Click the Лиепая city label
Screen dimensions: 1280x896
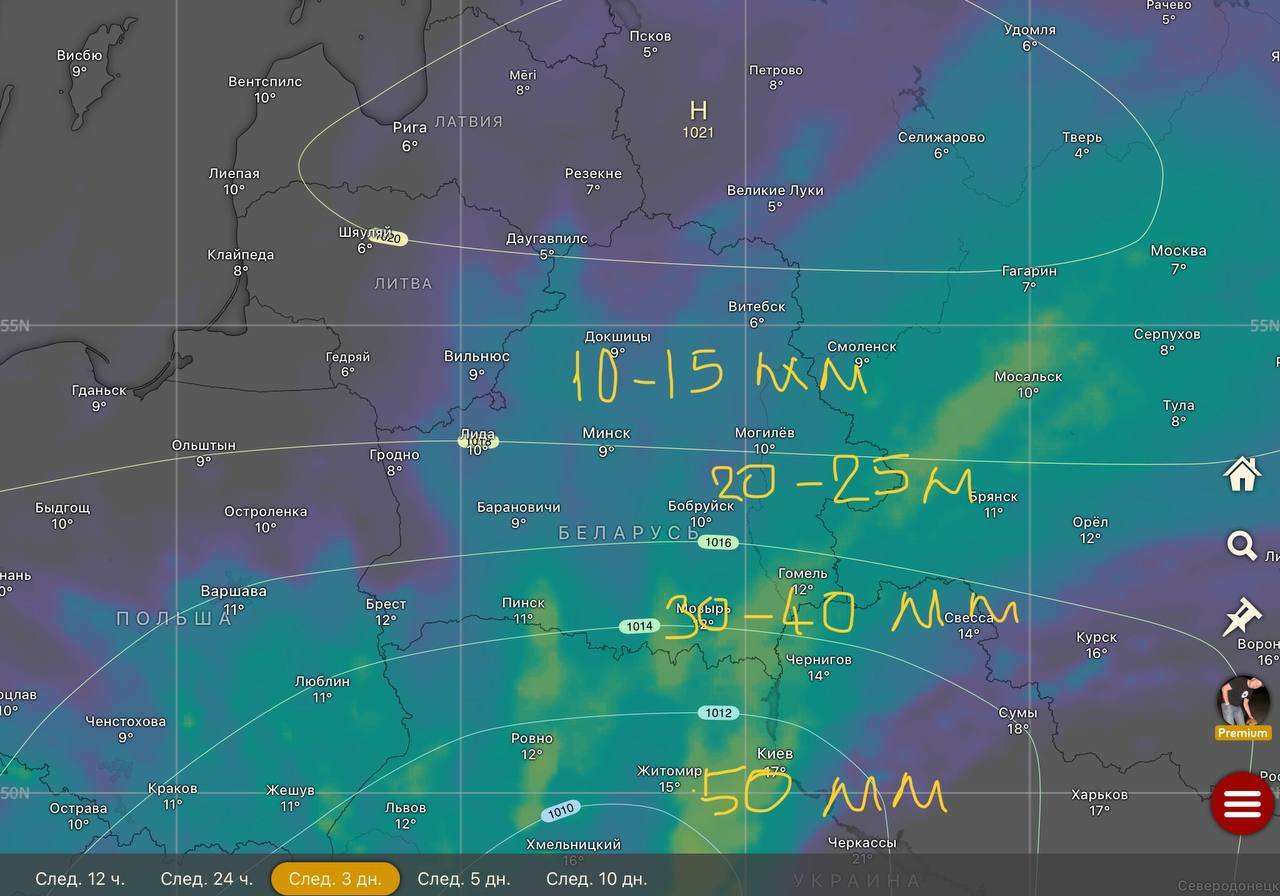pos(234,173)
